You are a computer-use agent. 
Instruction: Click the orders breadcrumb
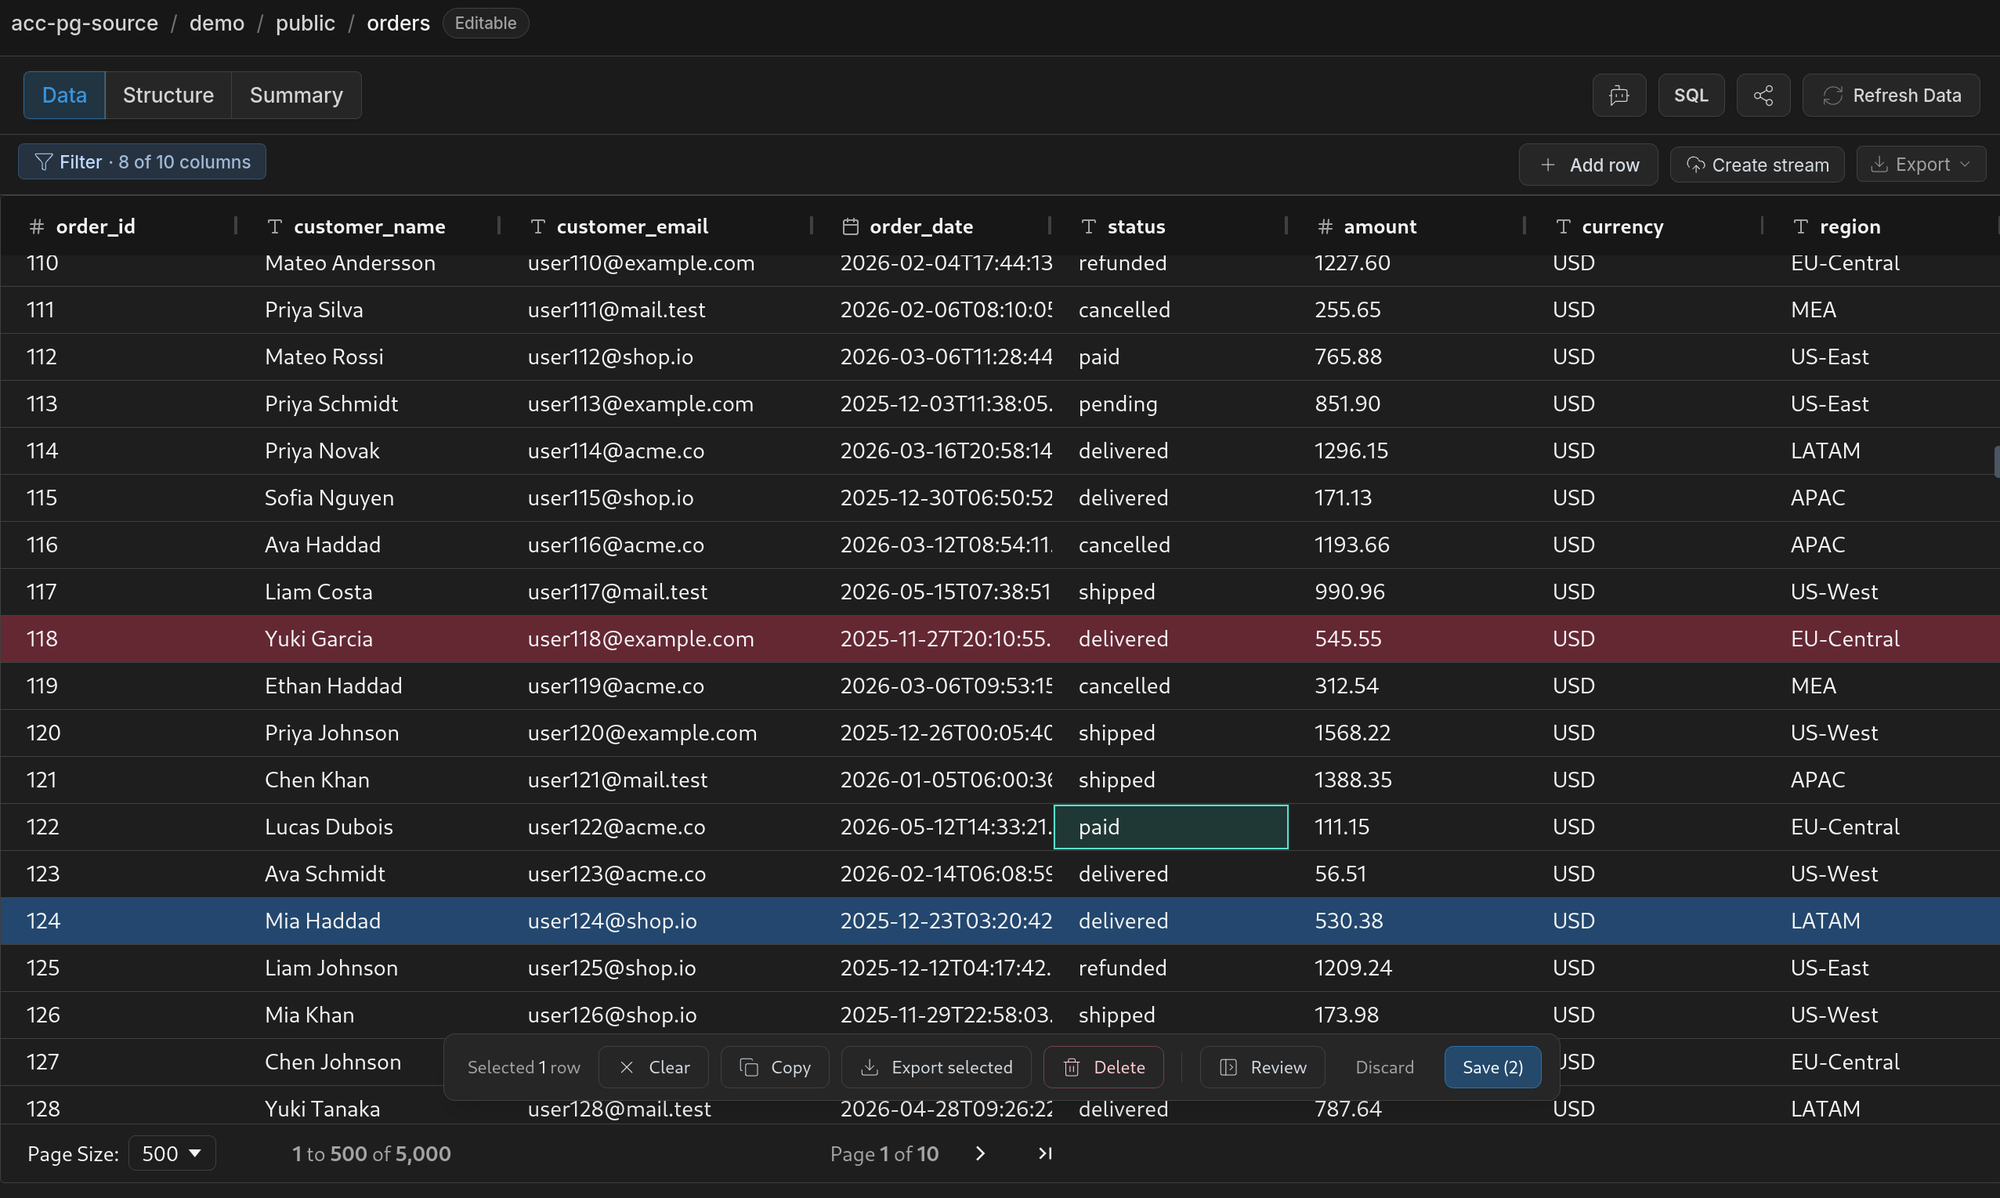pos(398,23)
